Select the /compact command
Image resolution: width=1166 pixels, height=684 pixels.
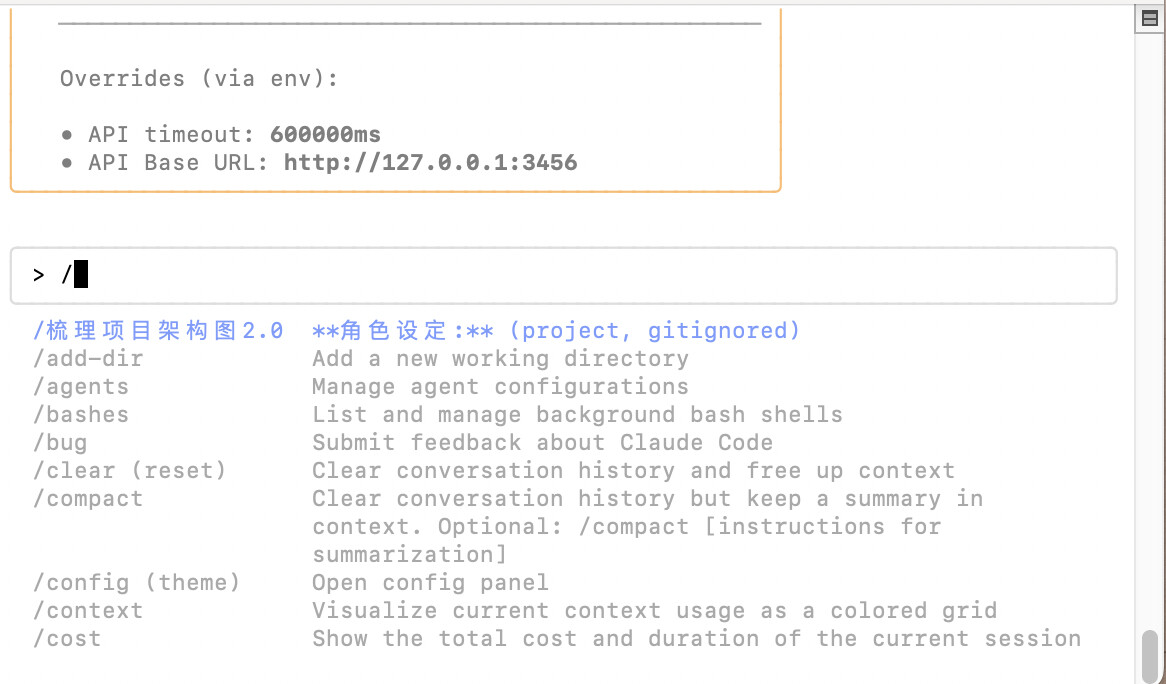point(88,498)
